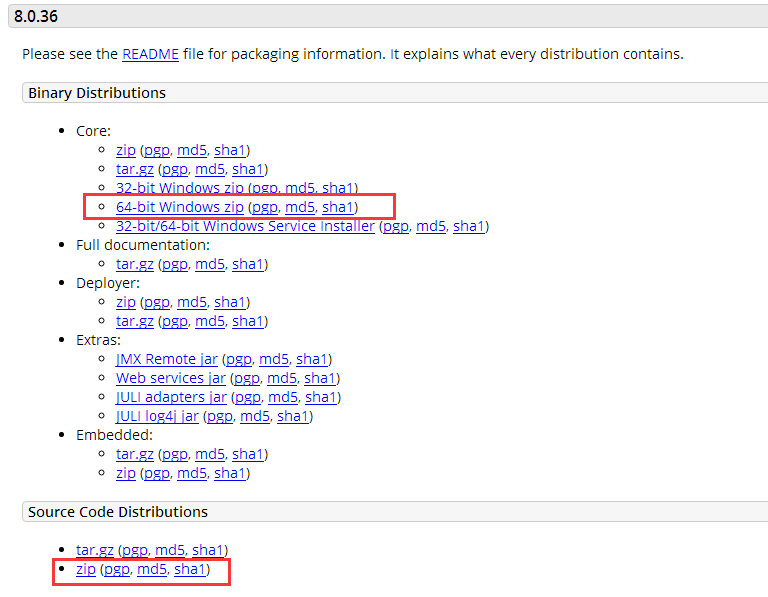Open sha1 link for JULI adapters jar
Screen dimensions: 768x597
[321, 397]
